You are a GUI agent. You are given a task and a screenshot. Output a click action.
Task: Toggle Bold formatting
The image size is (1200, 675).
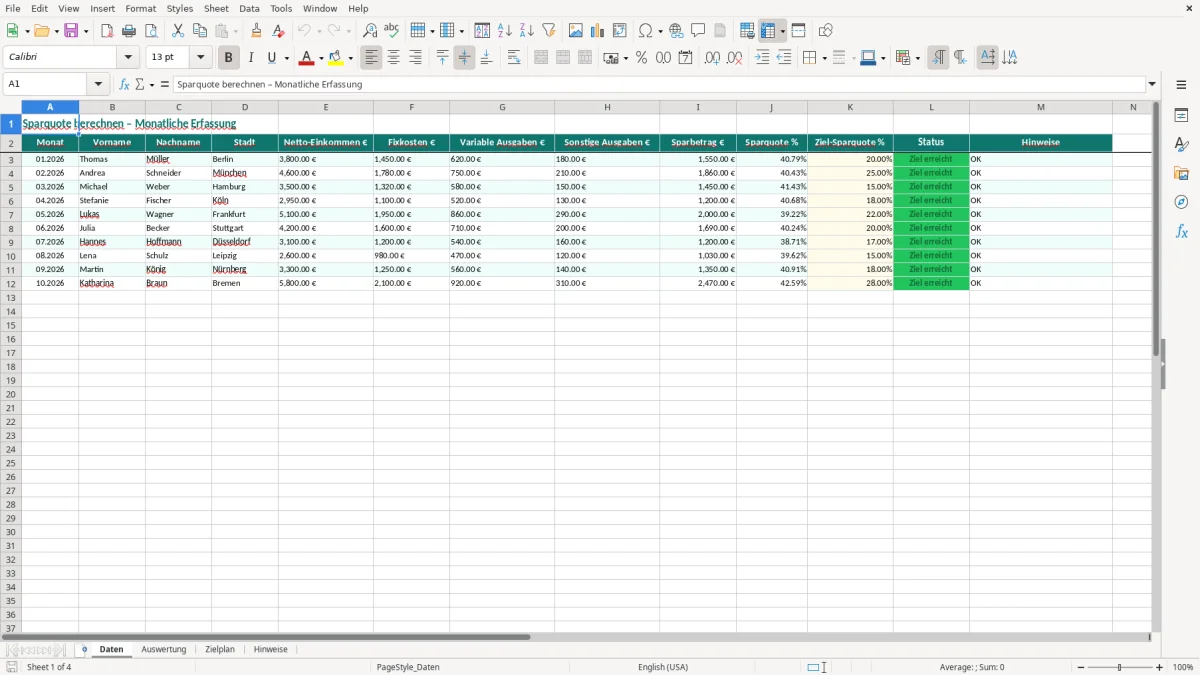click(229, 58)
